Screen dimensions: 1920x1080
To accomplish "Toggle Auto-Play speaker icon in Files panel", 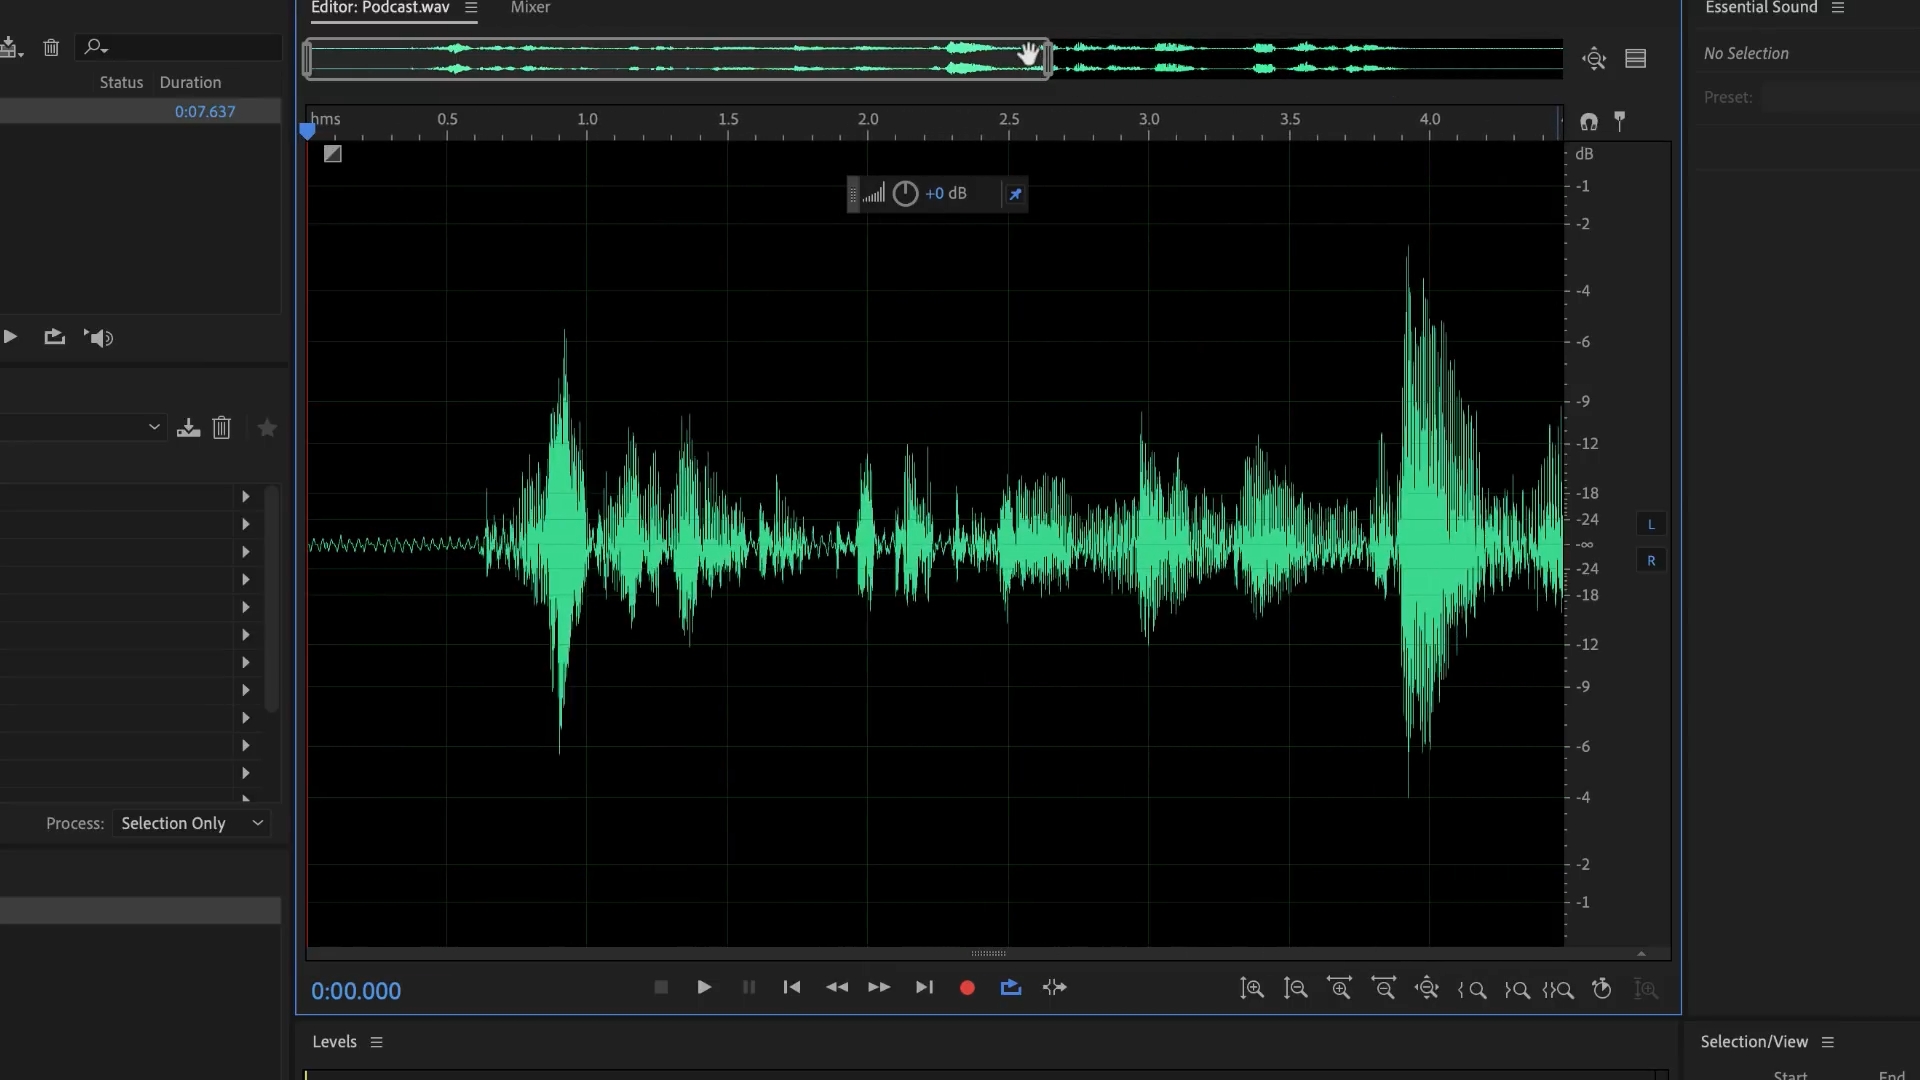I will [x=99, y=338].
